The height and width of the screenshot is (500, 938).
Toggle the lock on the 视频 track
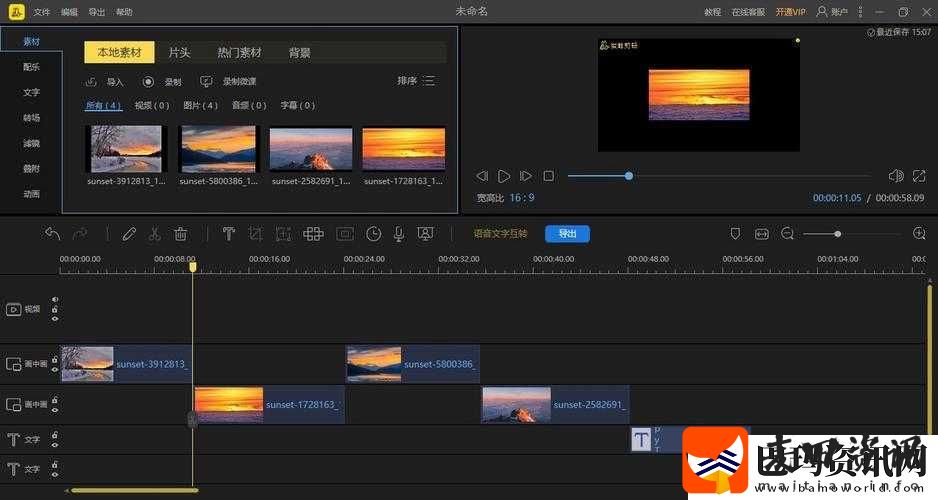pos(55,309)
